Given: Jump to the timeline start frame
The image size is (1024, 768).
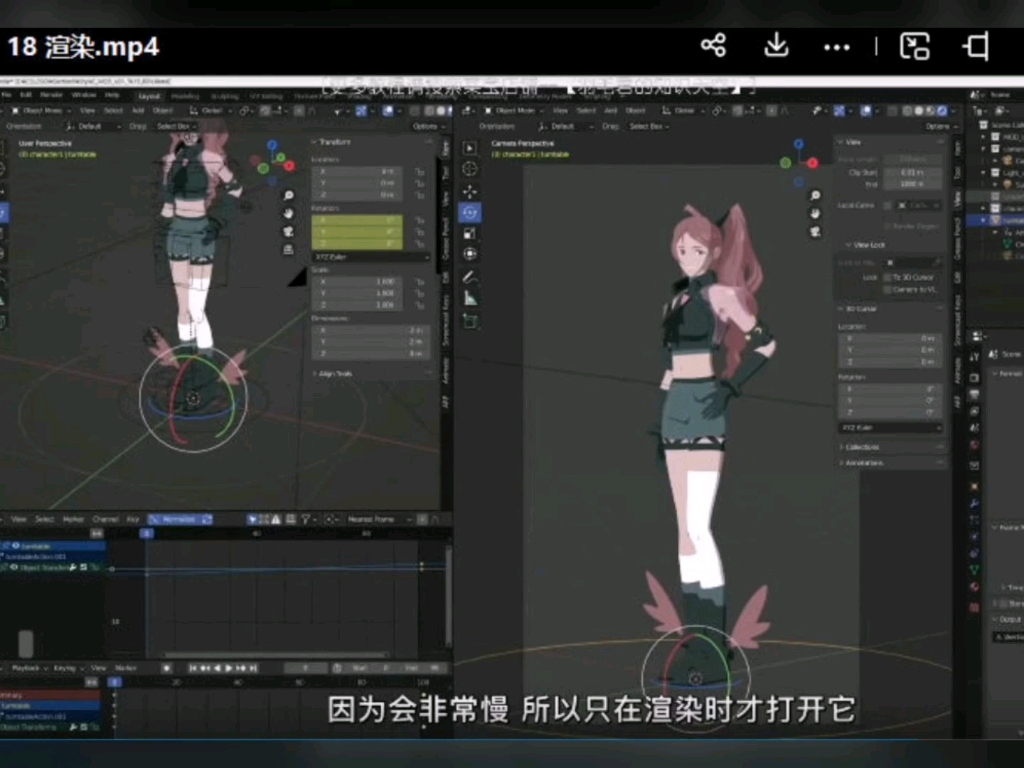Looking at the screenshot, I should 193,668.
